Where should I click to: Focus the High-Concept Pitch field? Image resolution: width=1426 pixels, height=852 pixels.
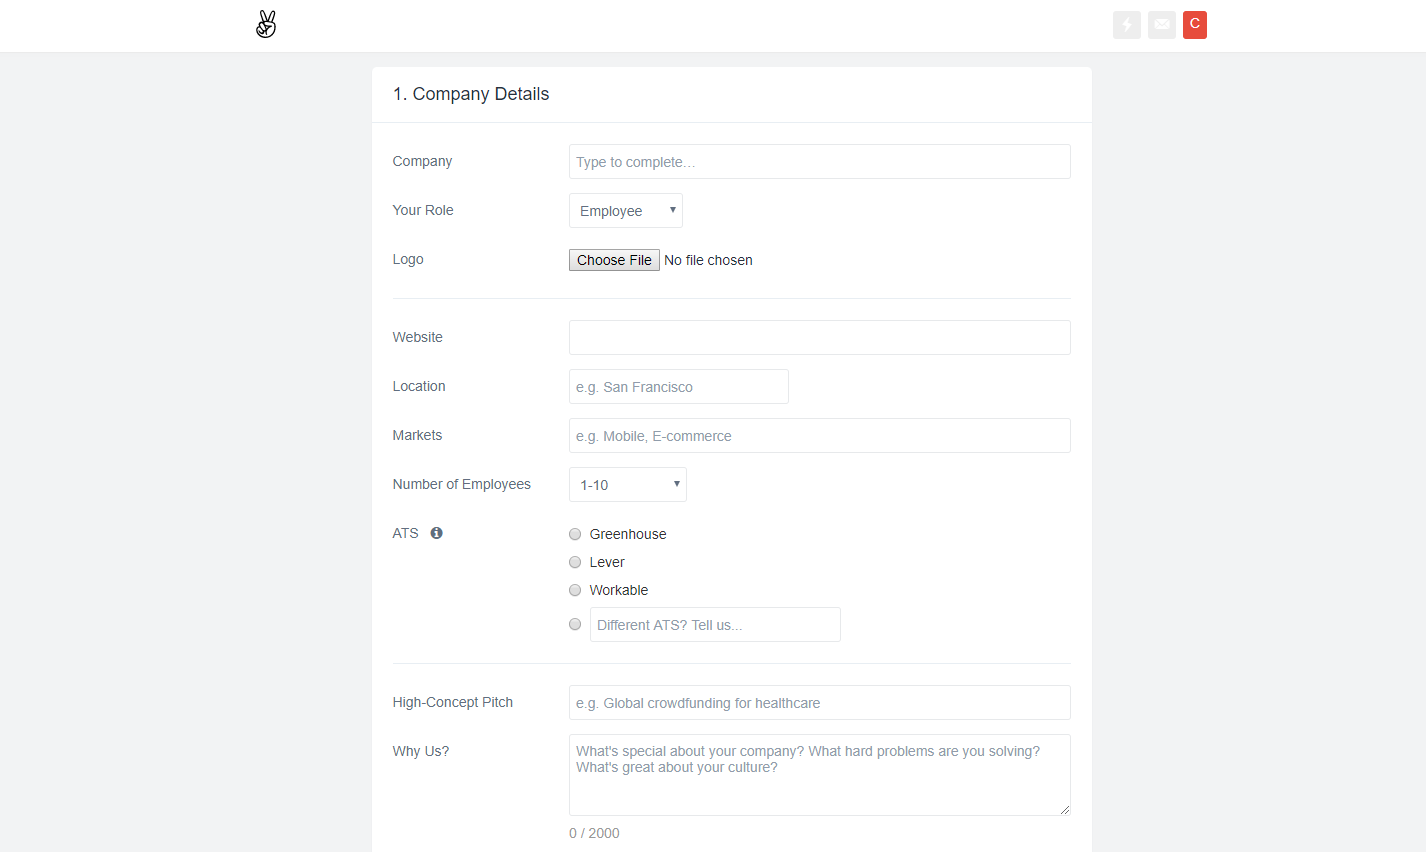(820, 703)
